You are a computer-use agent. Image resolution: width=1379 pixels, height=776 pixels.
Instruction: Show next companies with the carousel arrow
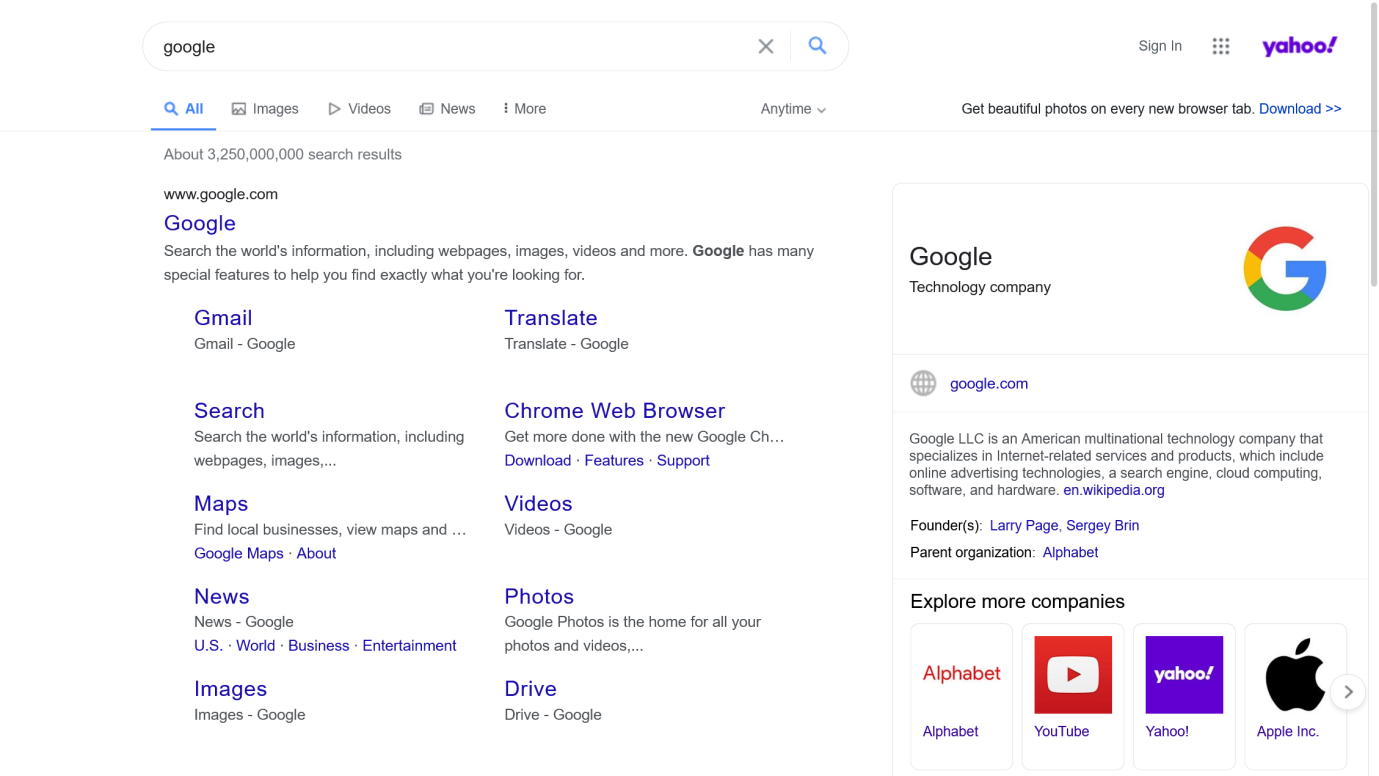(1348, 691)
